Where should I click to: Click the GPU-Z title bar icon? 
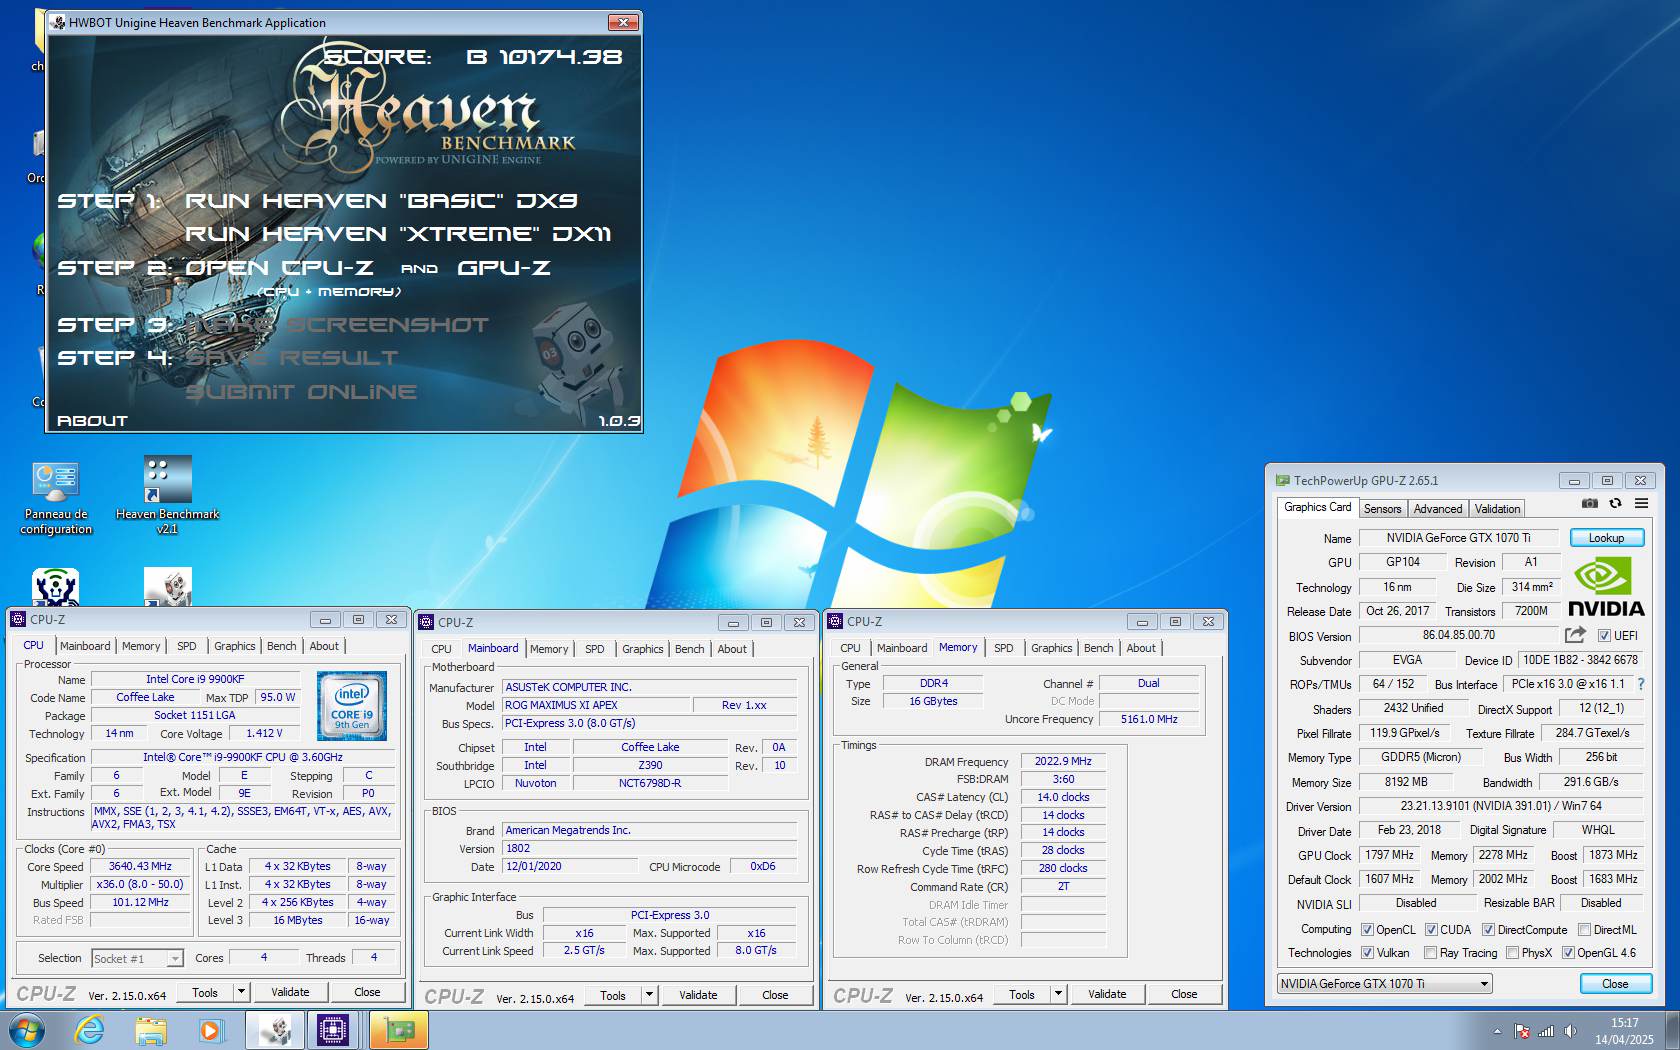(1282, 480)
